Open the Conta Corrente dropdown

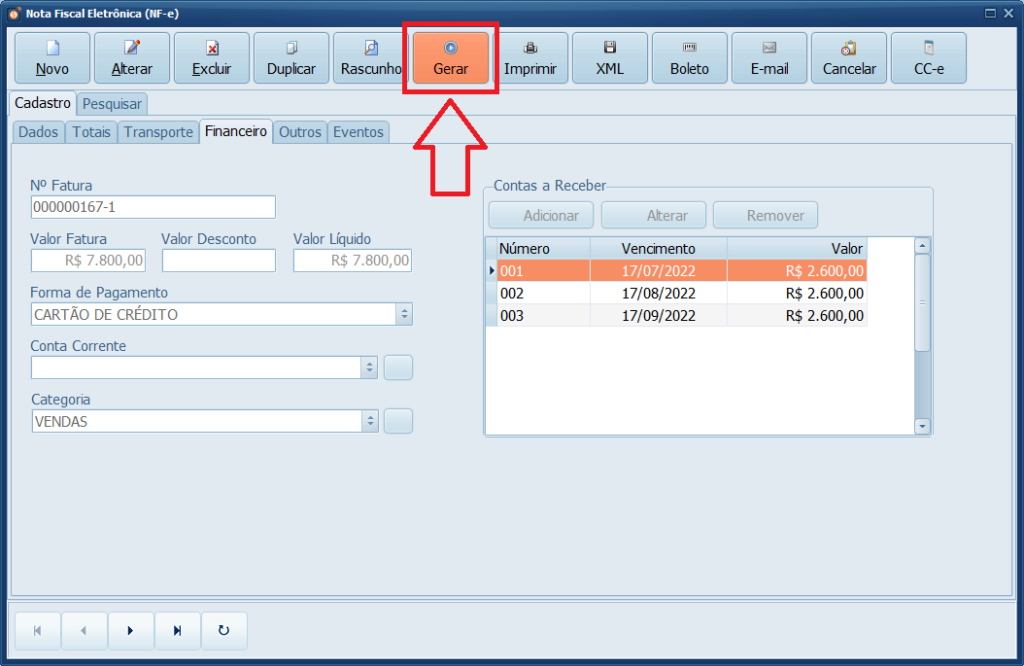point(369,368)
